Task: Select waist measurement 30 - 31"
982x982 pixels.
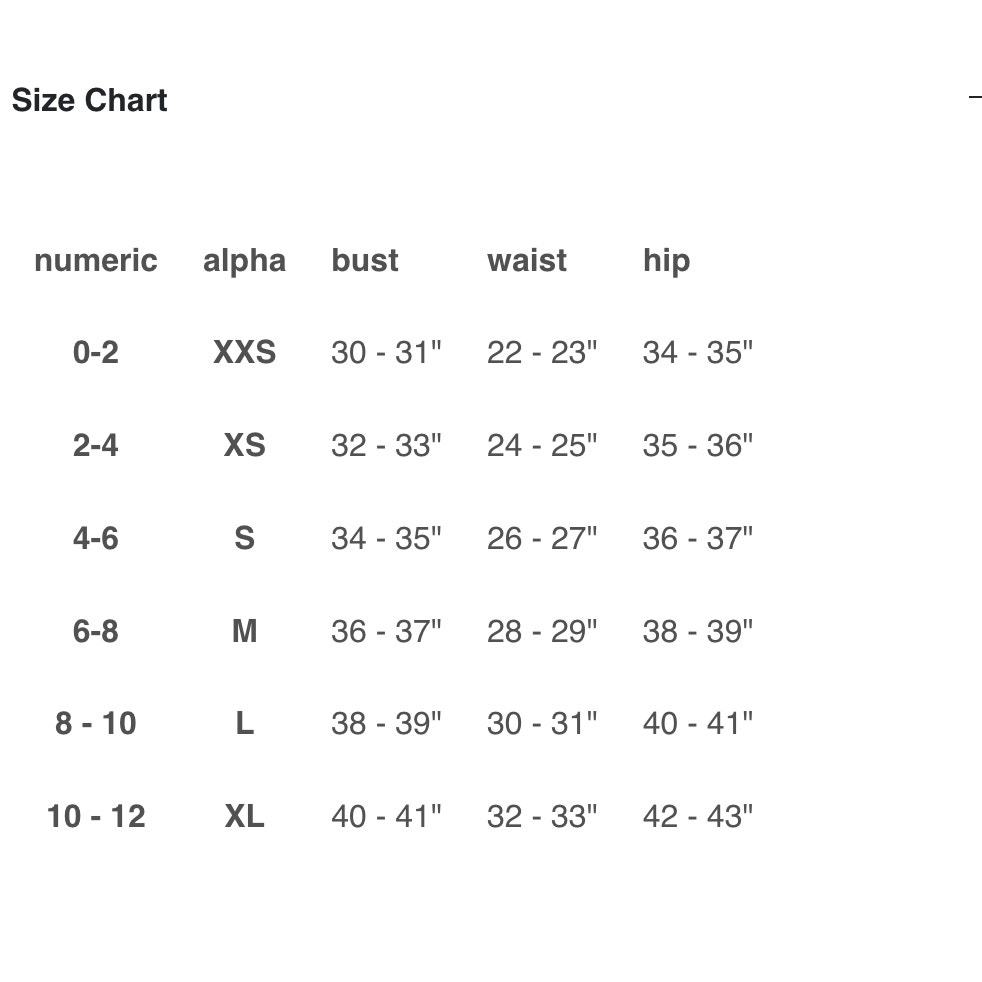Action: 542,723
